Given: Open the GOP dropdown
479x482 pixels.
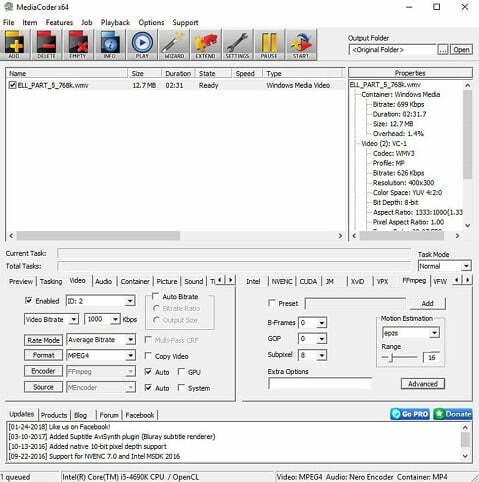Looking at the screenshot, I should [x=312, y=339].
